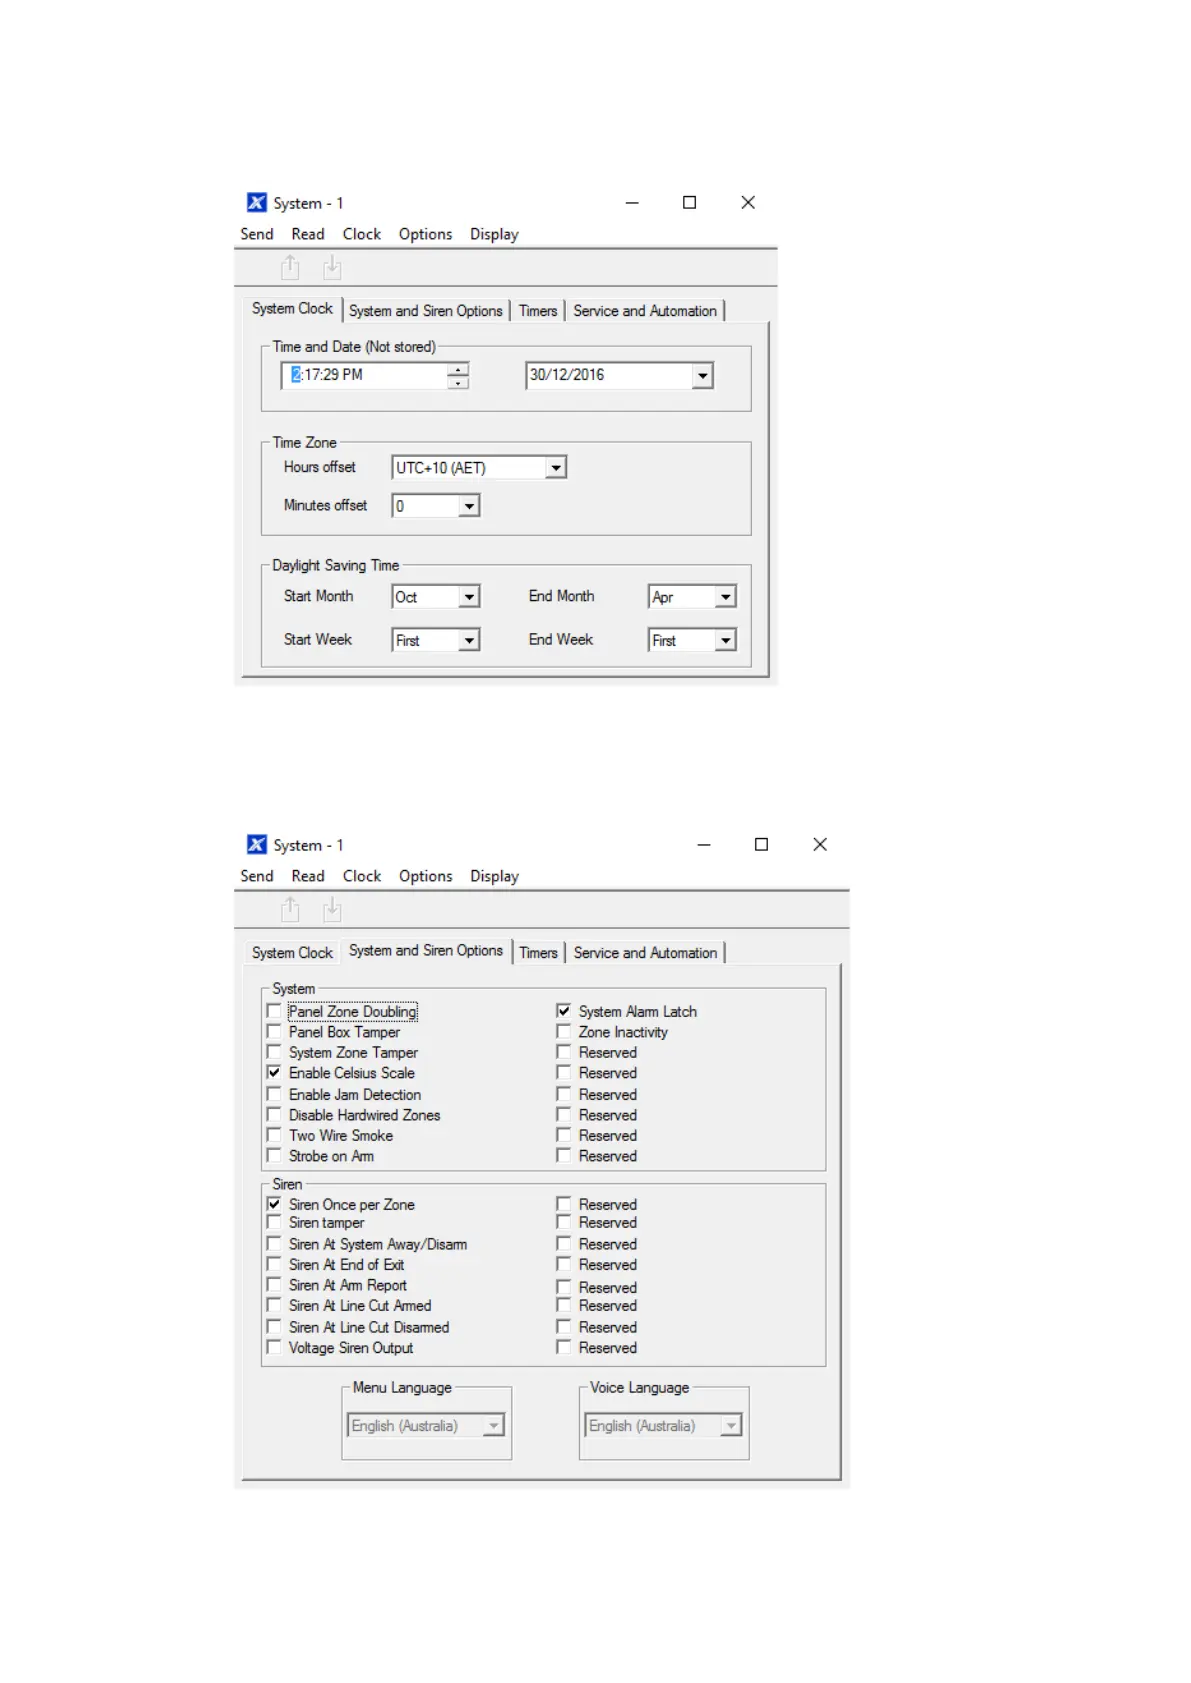Click the time spinner up arrow
The image size is (1191, 1683).
click(x=458, y=369)
